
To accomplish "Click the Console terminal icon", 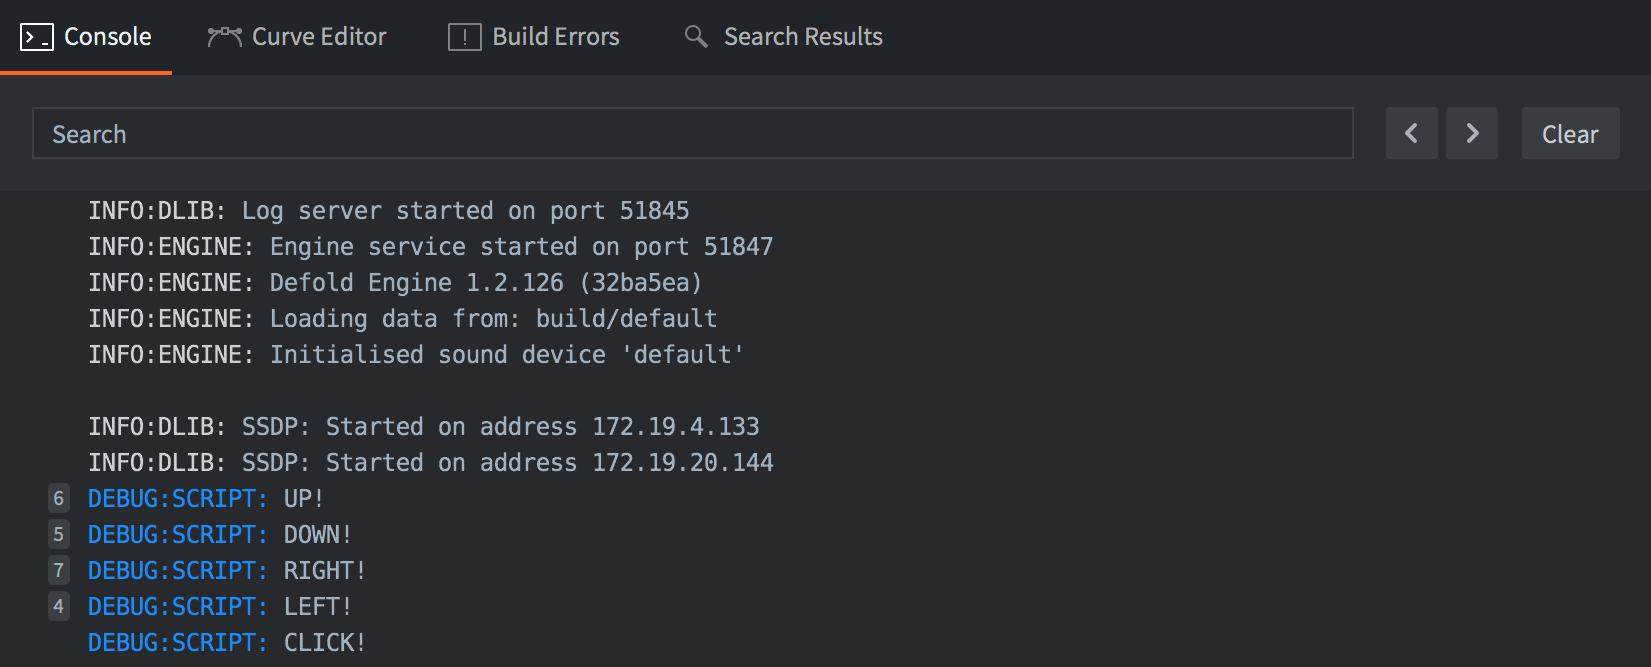I will coord(37,37).
